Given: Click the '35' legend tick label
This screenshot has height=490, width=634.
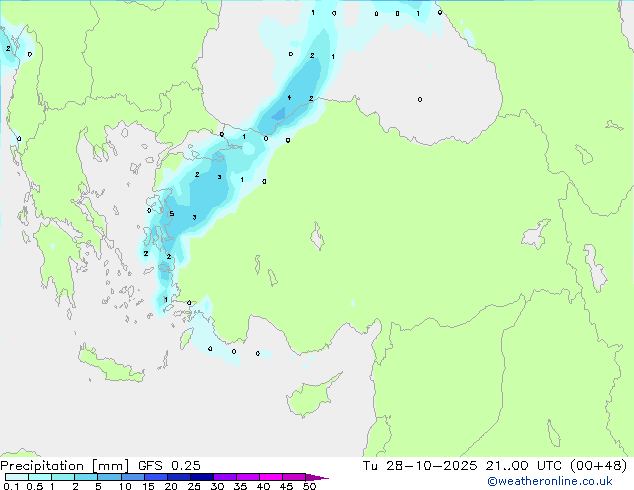Looking at the screenshot, I should (x=240, y=486).
